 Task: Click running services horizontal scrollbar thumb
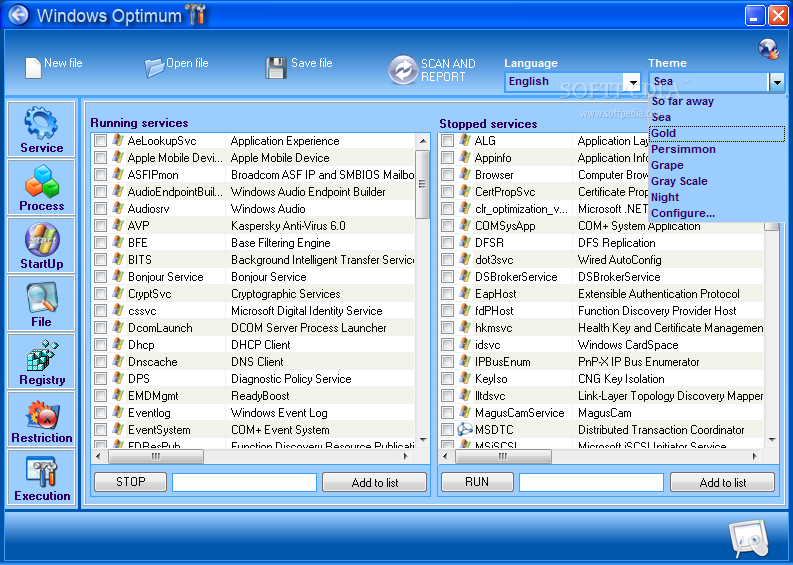tap(156, 456)
